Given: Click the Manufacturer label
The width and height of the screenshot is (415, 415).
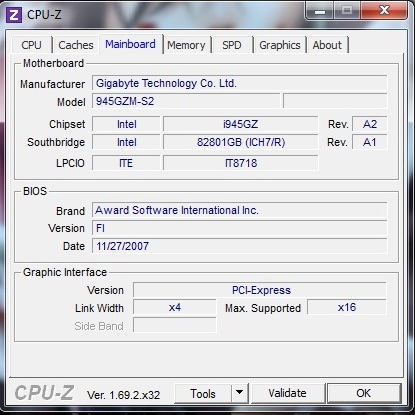Looking at the screenshot, I should 52,84.
